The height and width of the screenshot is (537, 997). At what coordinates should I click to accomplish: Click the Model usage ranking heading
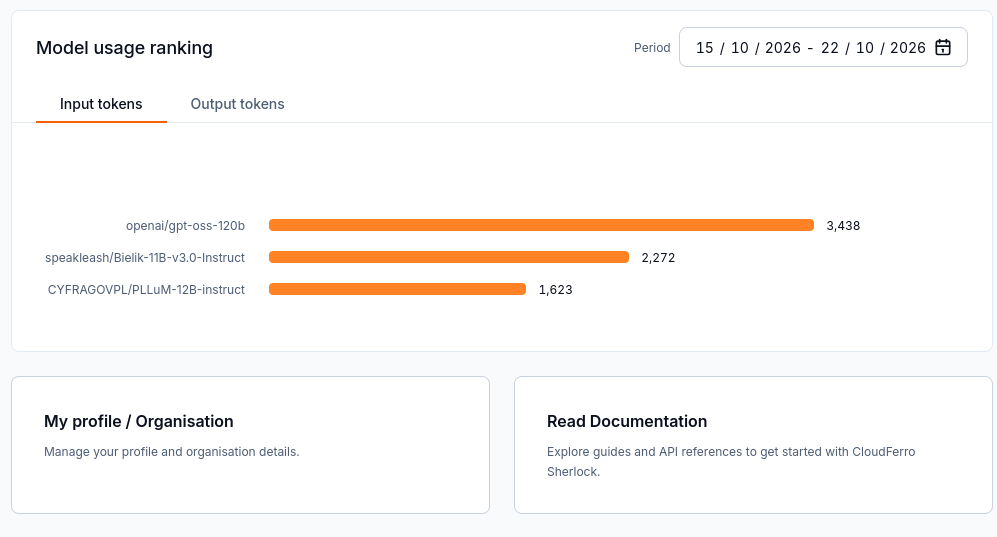(124, 48)
